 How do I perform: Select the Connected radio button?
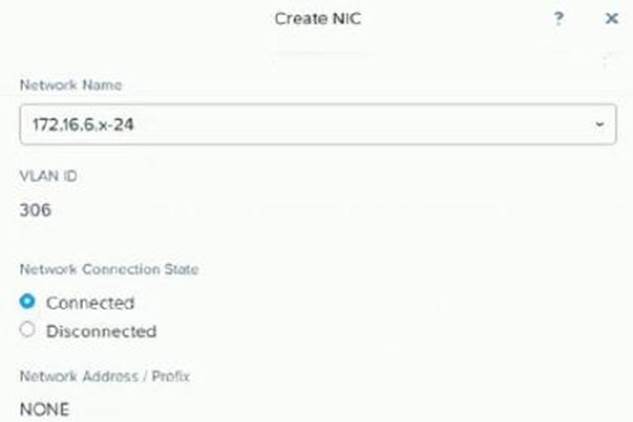(x=28, y=302)
